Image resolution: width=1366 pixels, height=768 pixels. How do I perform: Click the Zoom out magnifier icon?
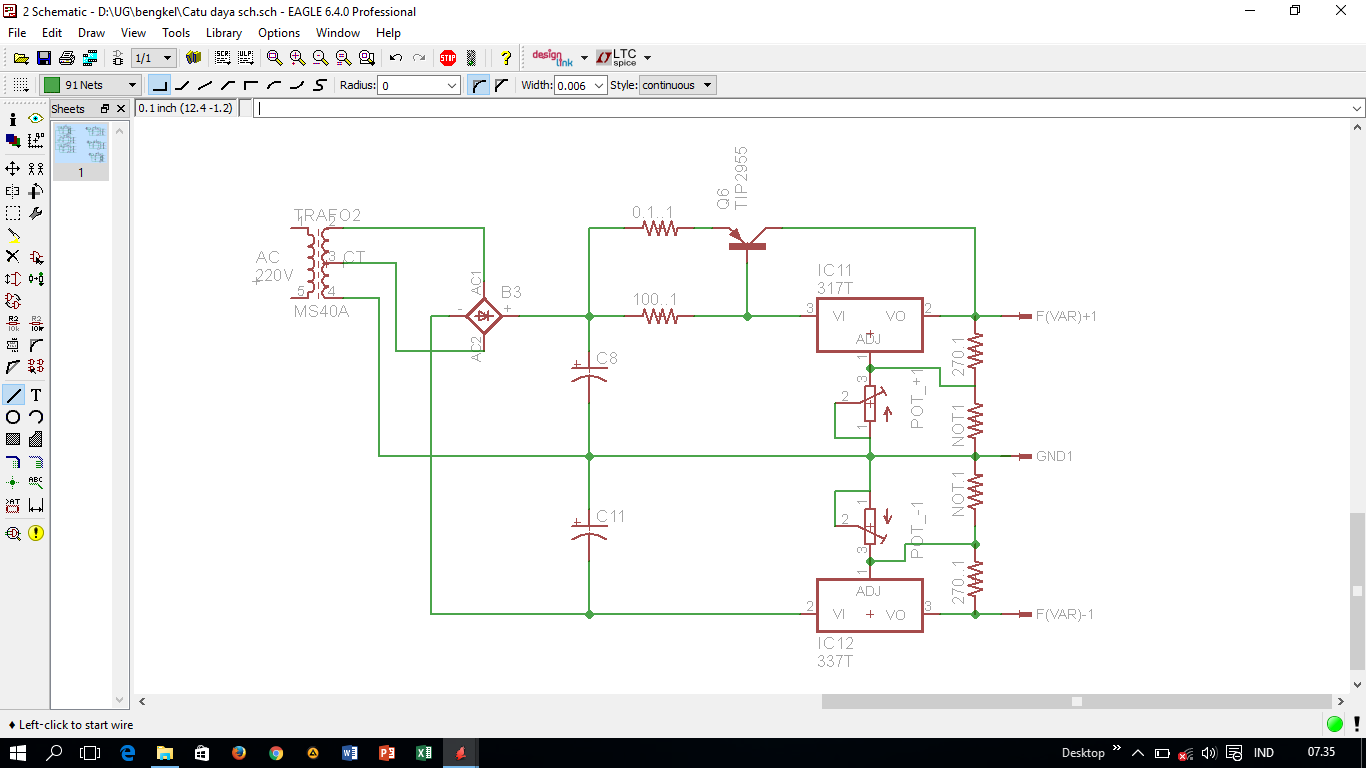point(321,58)
